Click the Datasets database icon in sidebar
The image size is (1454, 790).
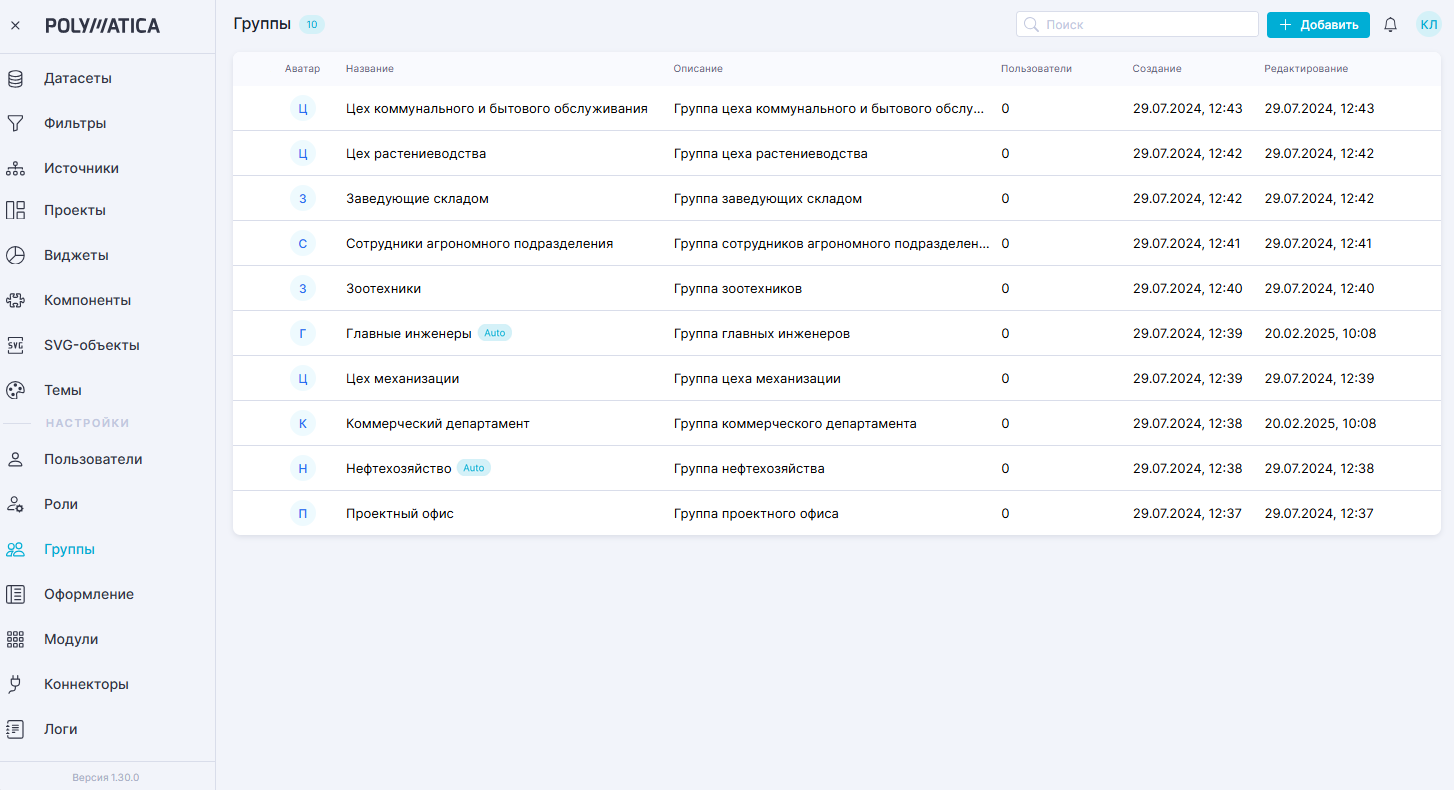[x=15, y=78]
